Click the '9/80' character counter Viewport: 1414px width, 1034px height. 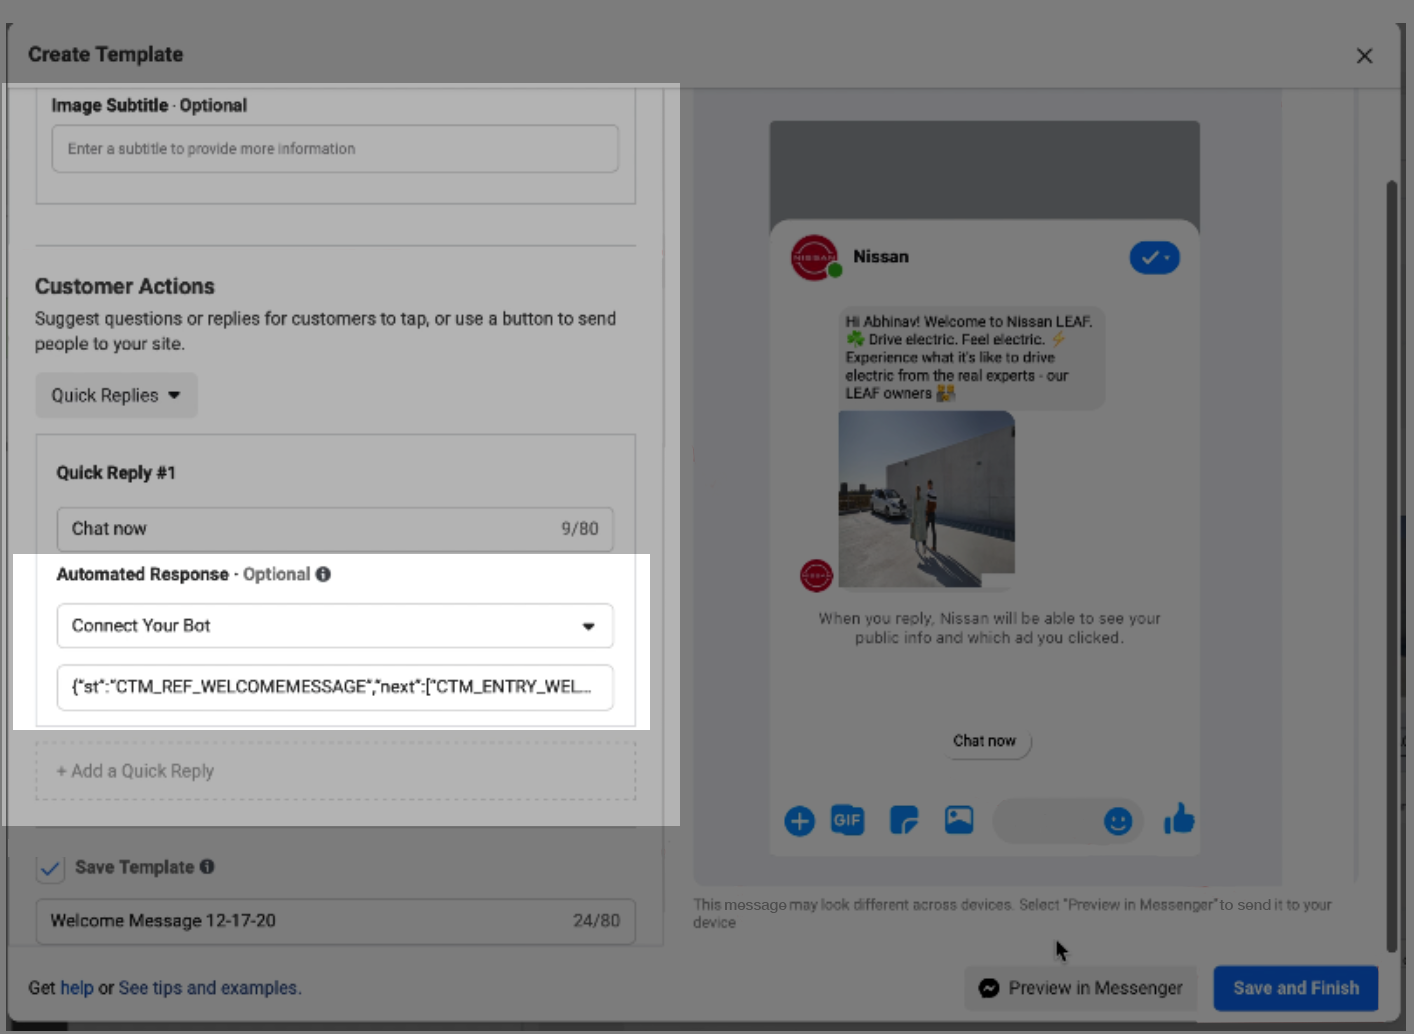tap(580, 529)
